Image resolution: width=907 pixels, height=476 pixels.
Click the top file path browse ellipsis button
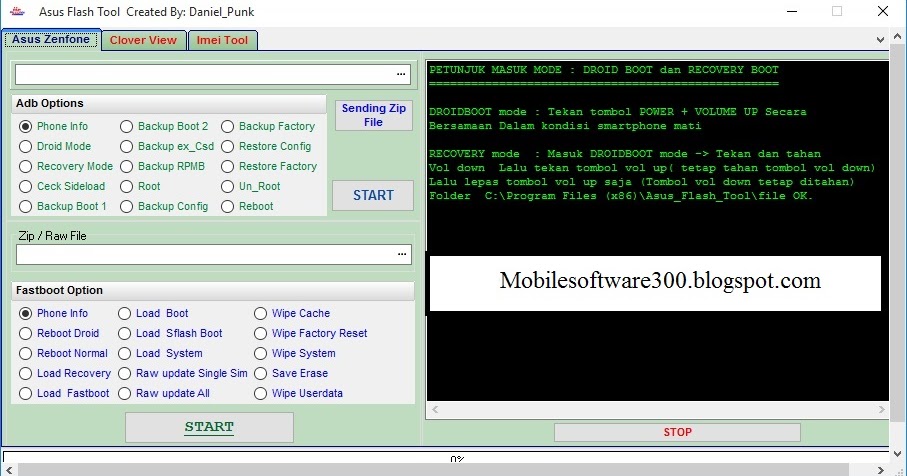click(401, 74)
